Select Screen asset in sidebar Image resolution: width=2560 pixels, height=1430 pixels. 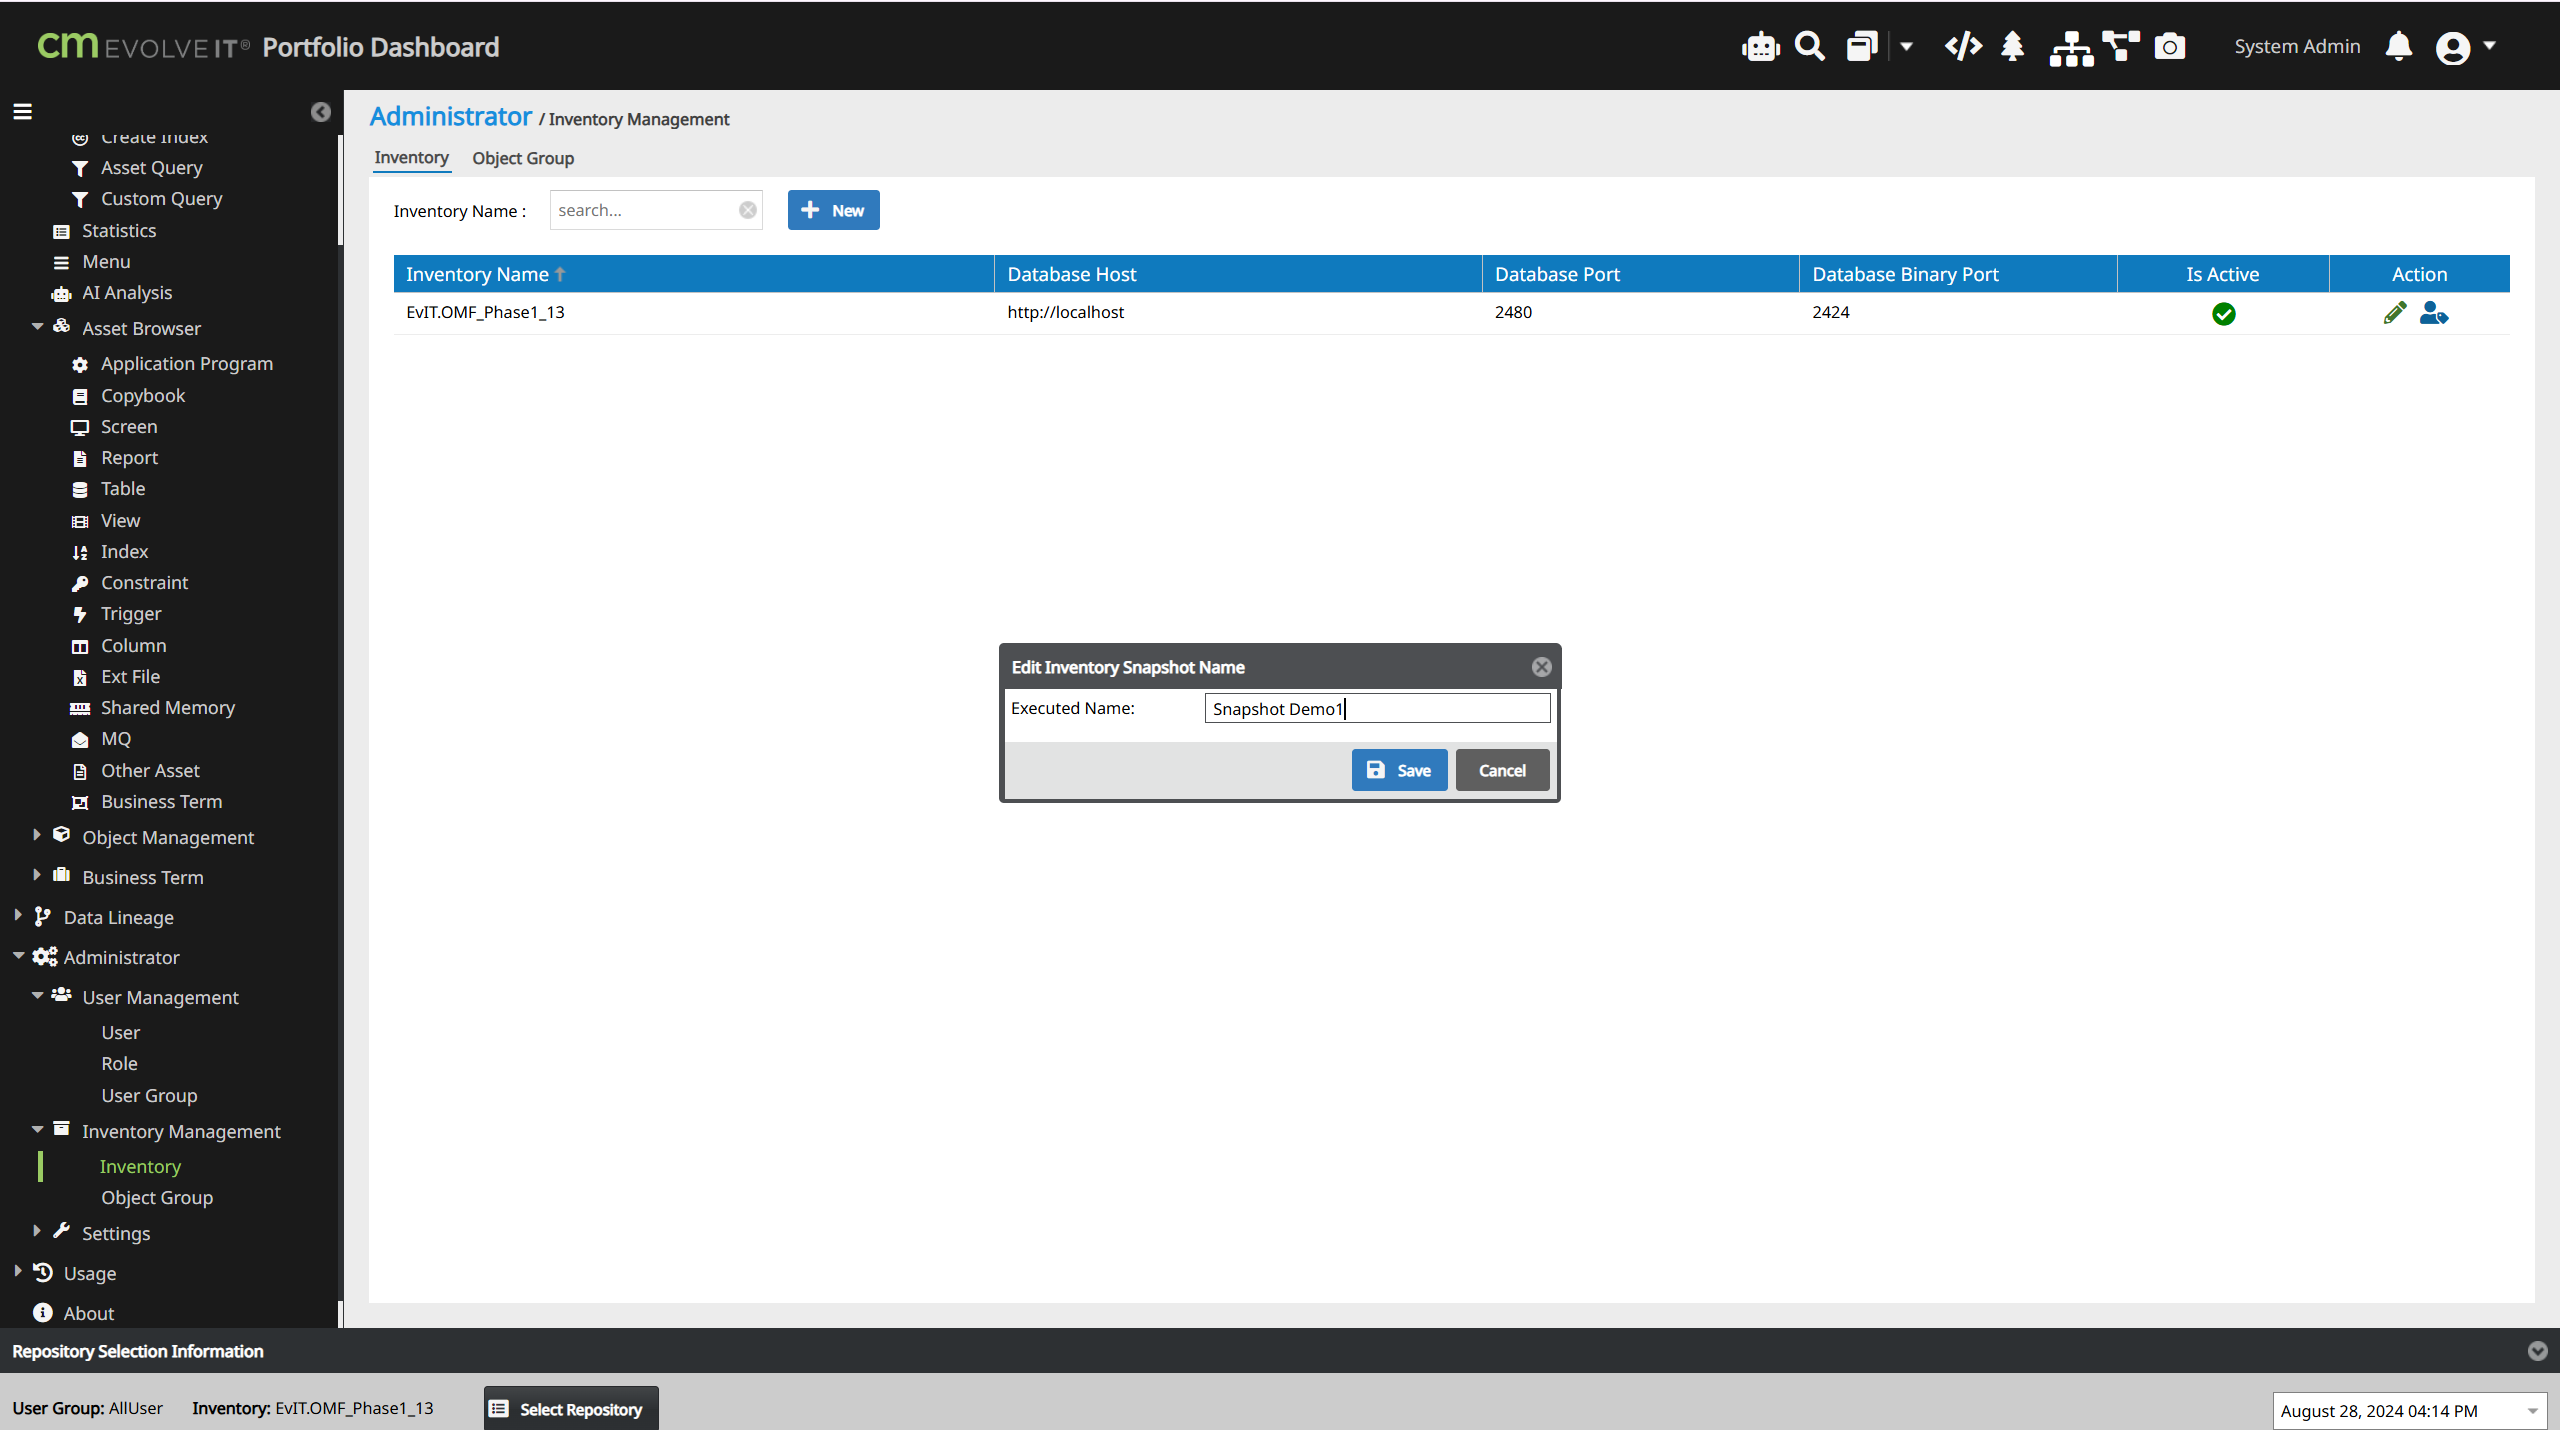(x=128, y=427)
